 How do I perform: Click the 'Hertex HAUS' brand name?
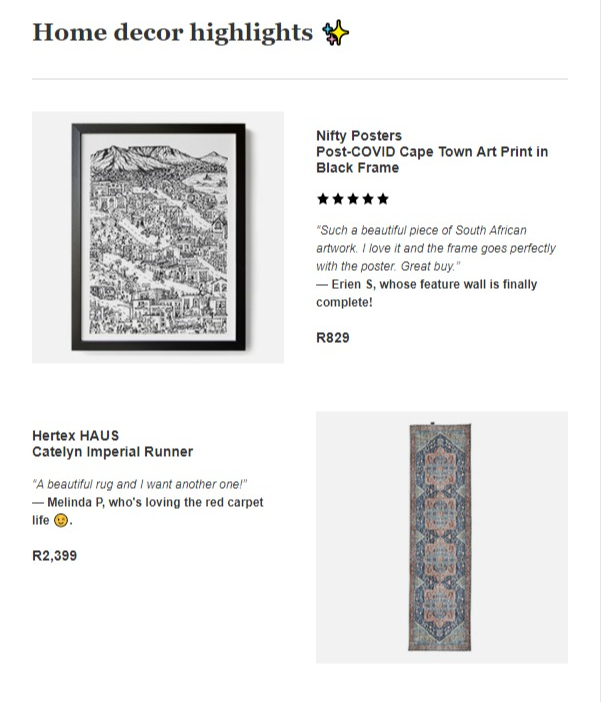tap(75, 436)
